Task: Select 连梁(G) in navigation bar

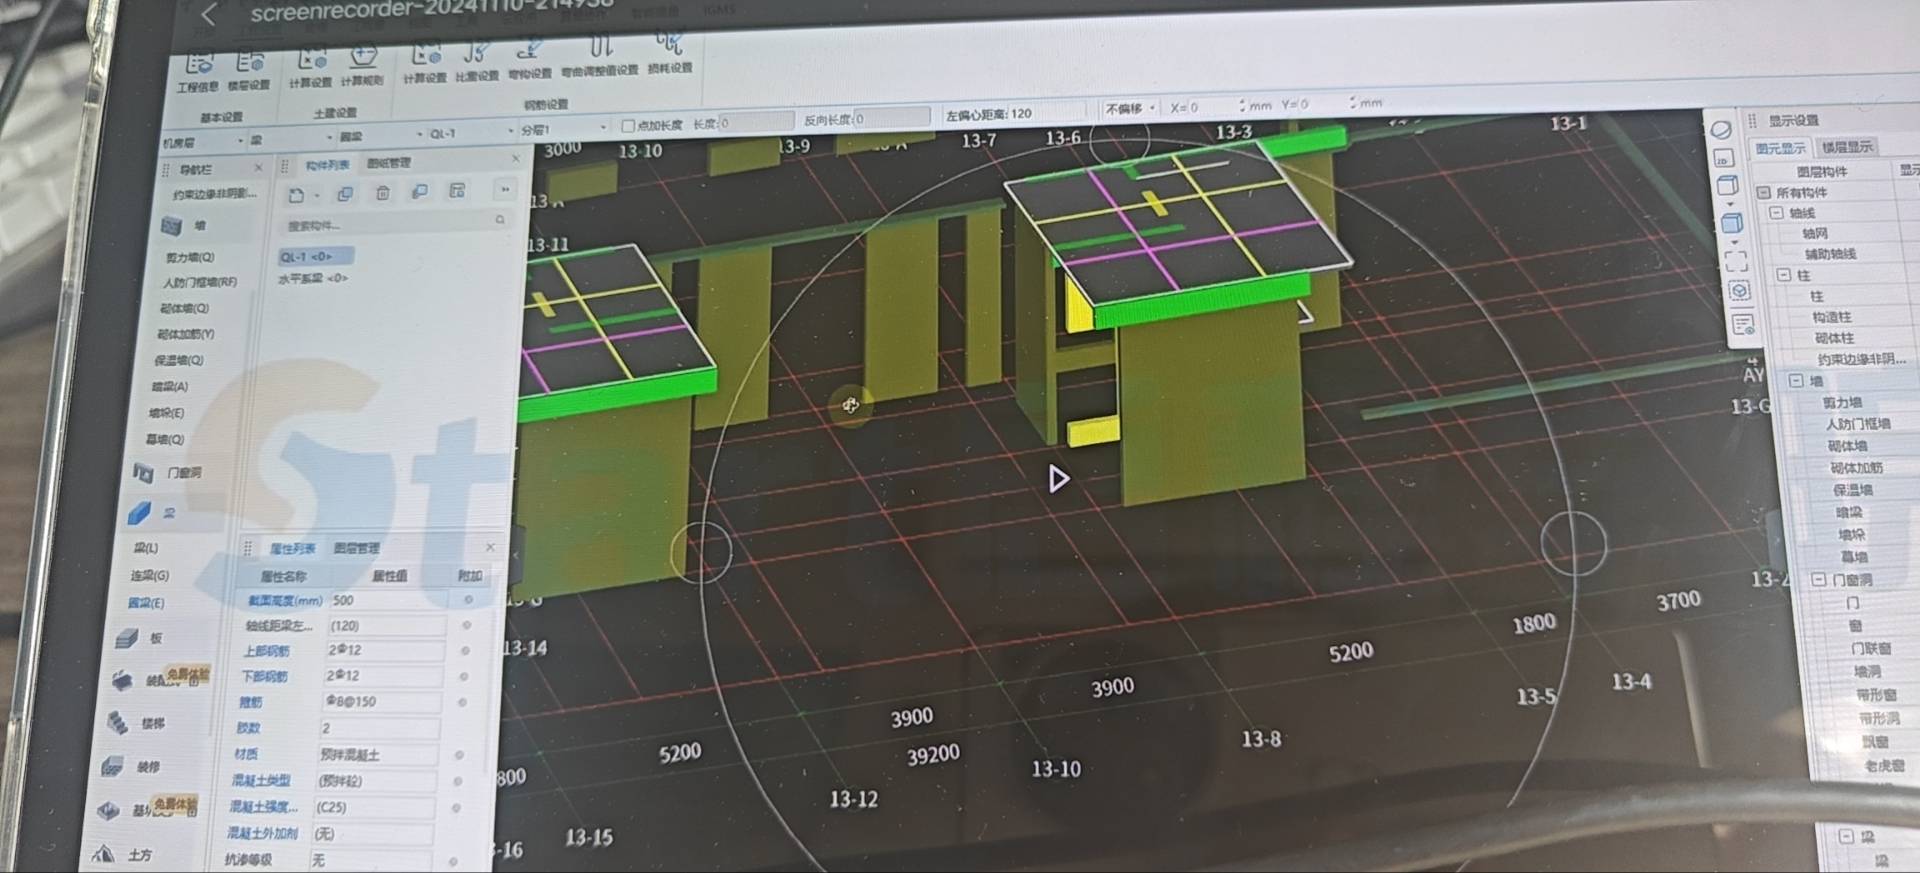Action: point(150,576)
